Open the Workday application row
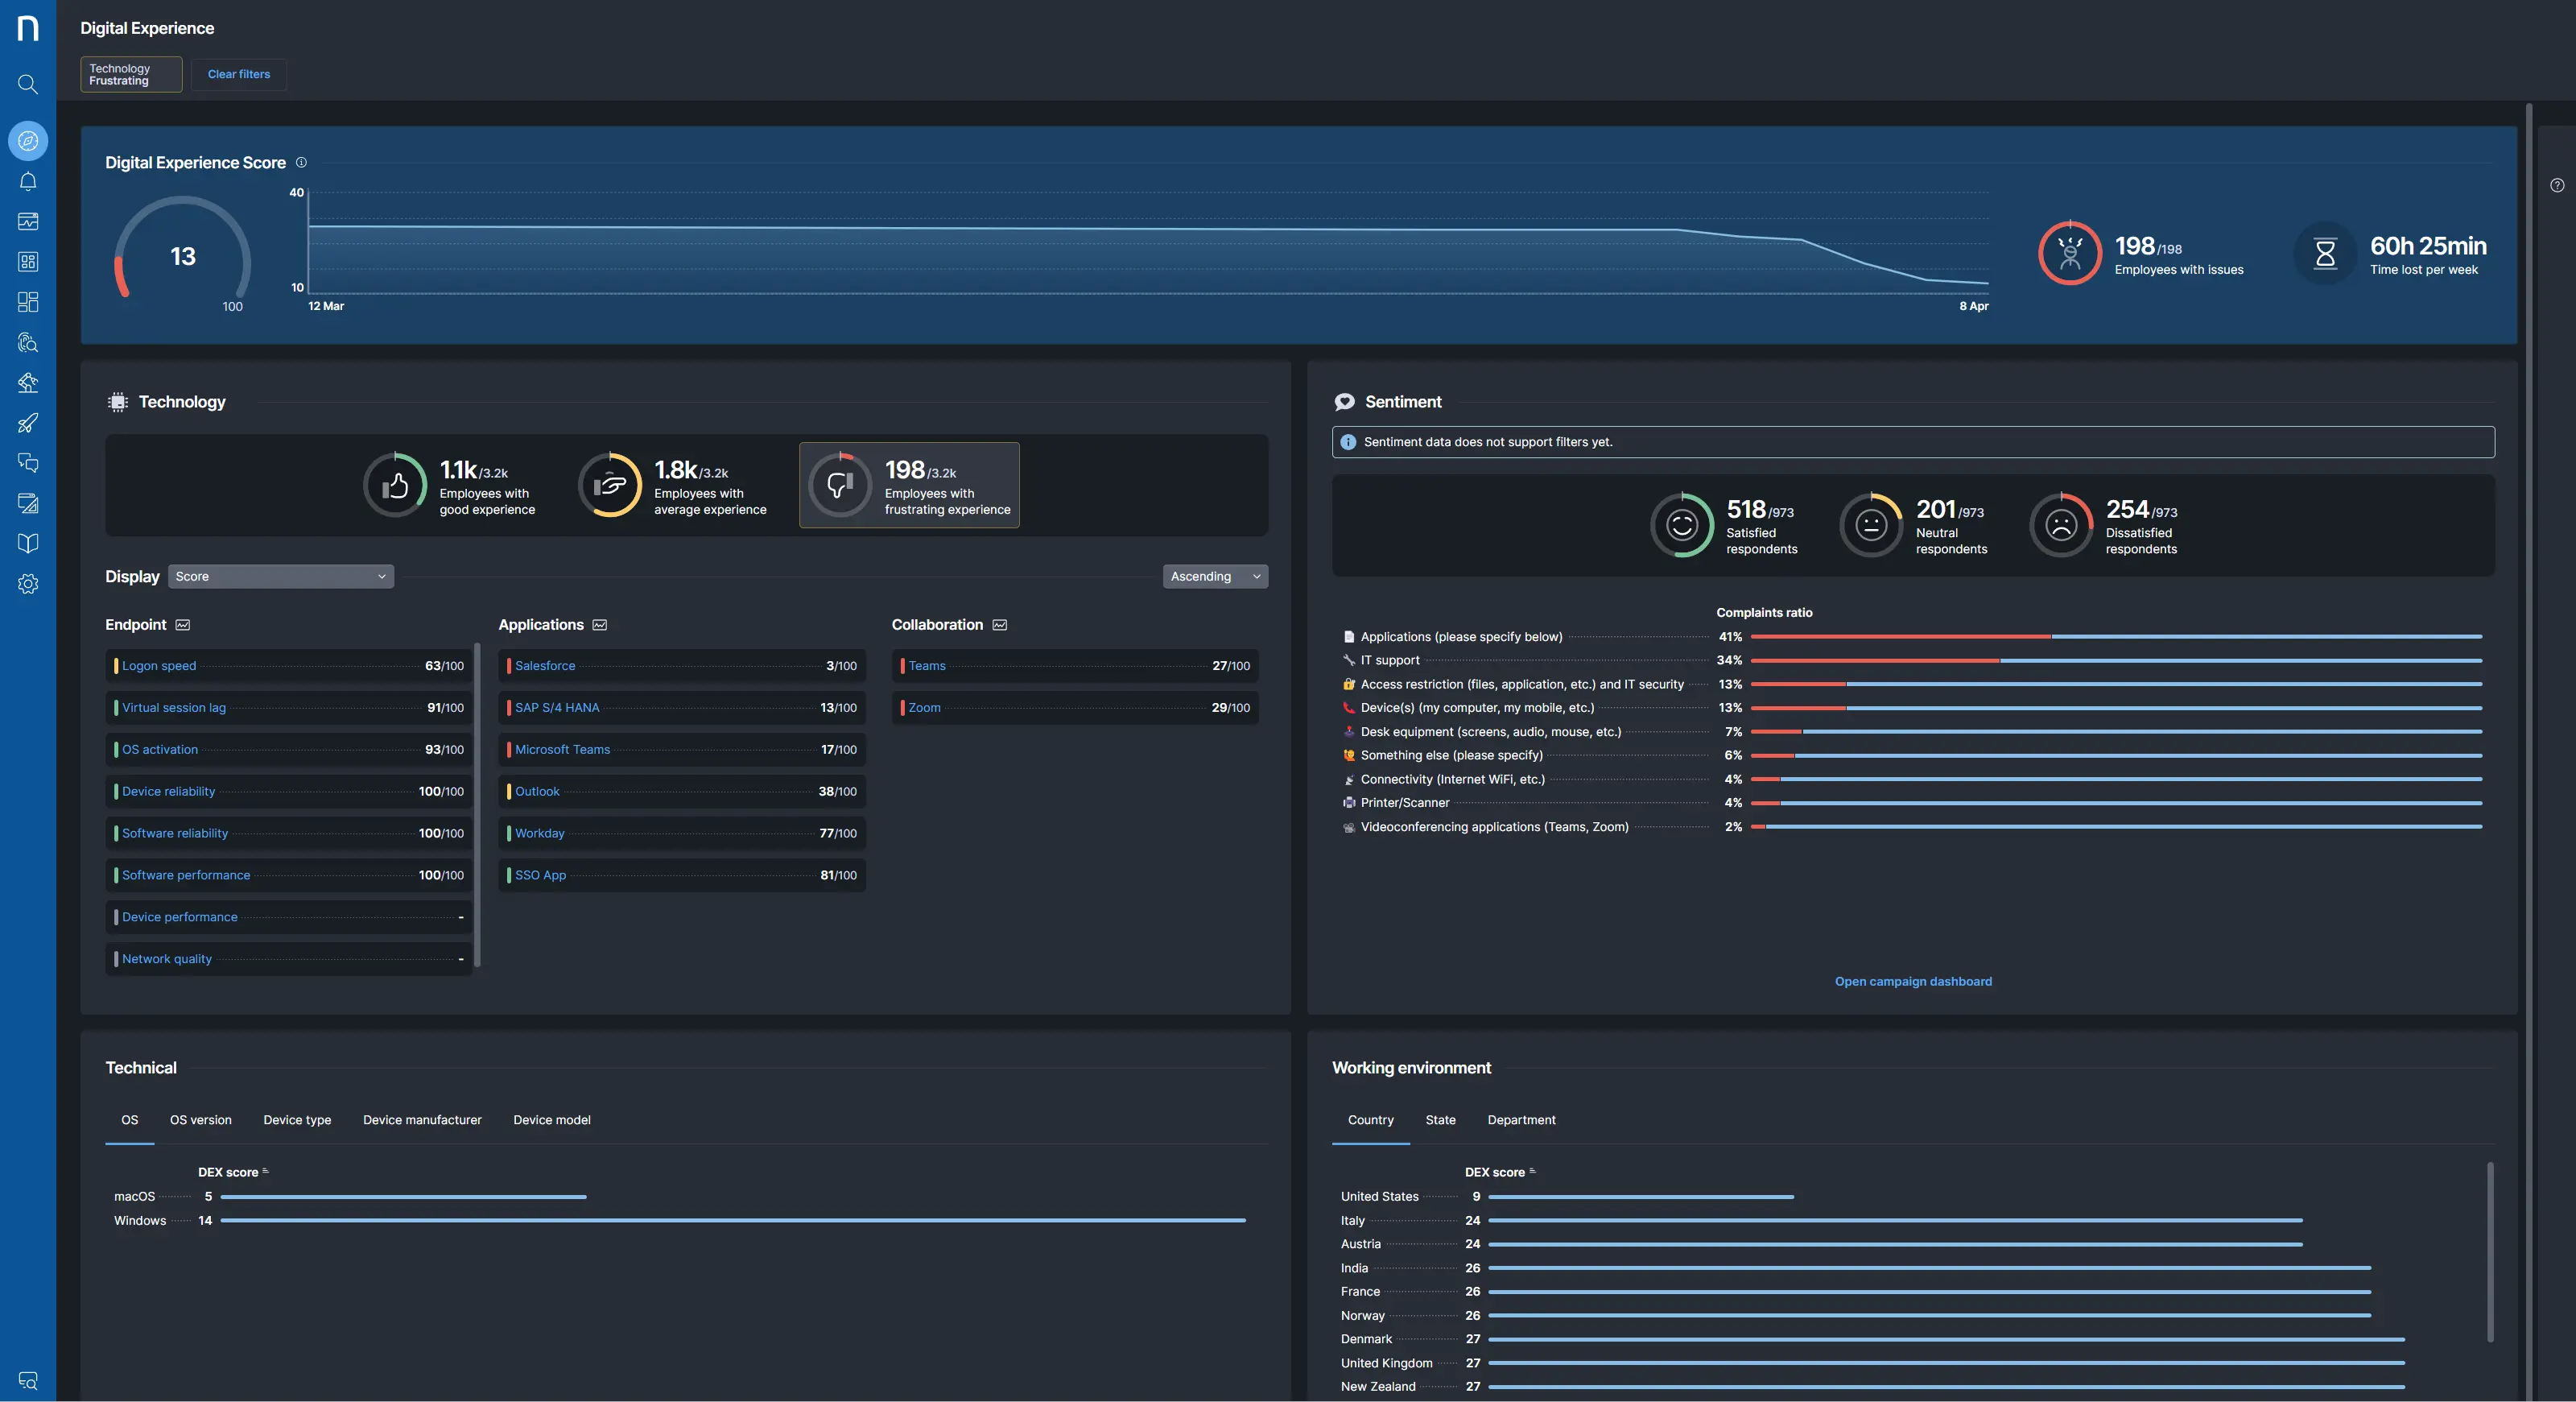Viewport: 2576px width, 1402px height. click(x=682, y=834)
